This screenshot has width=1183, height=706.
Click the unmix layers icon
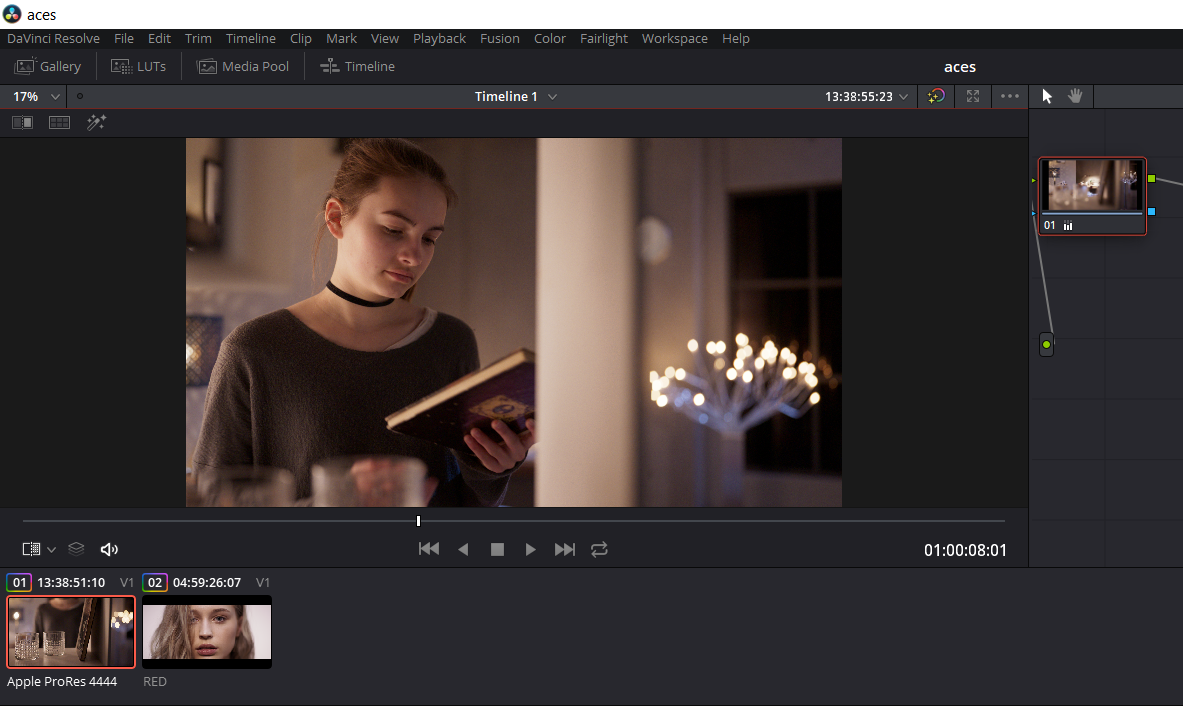pyautogui.click(x=76, y=549)
